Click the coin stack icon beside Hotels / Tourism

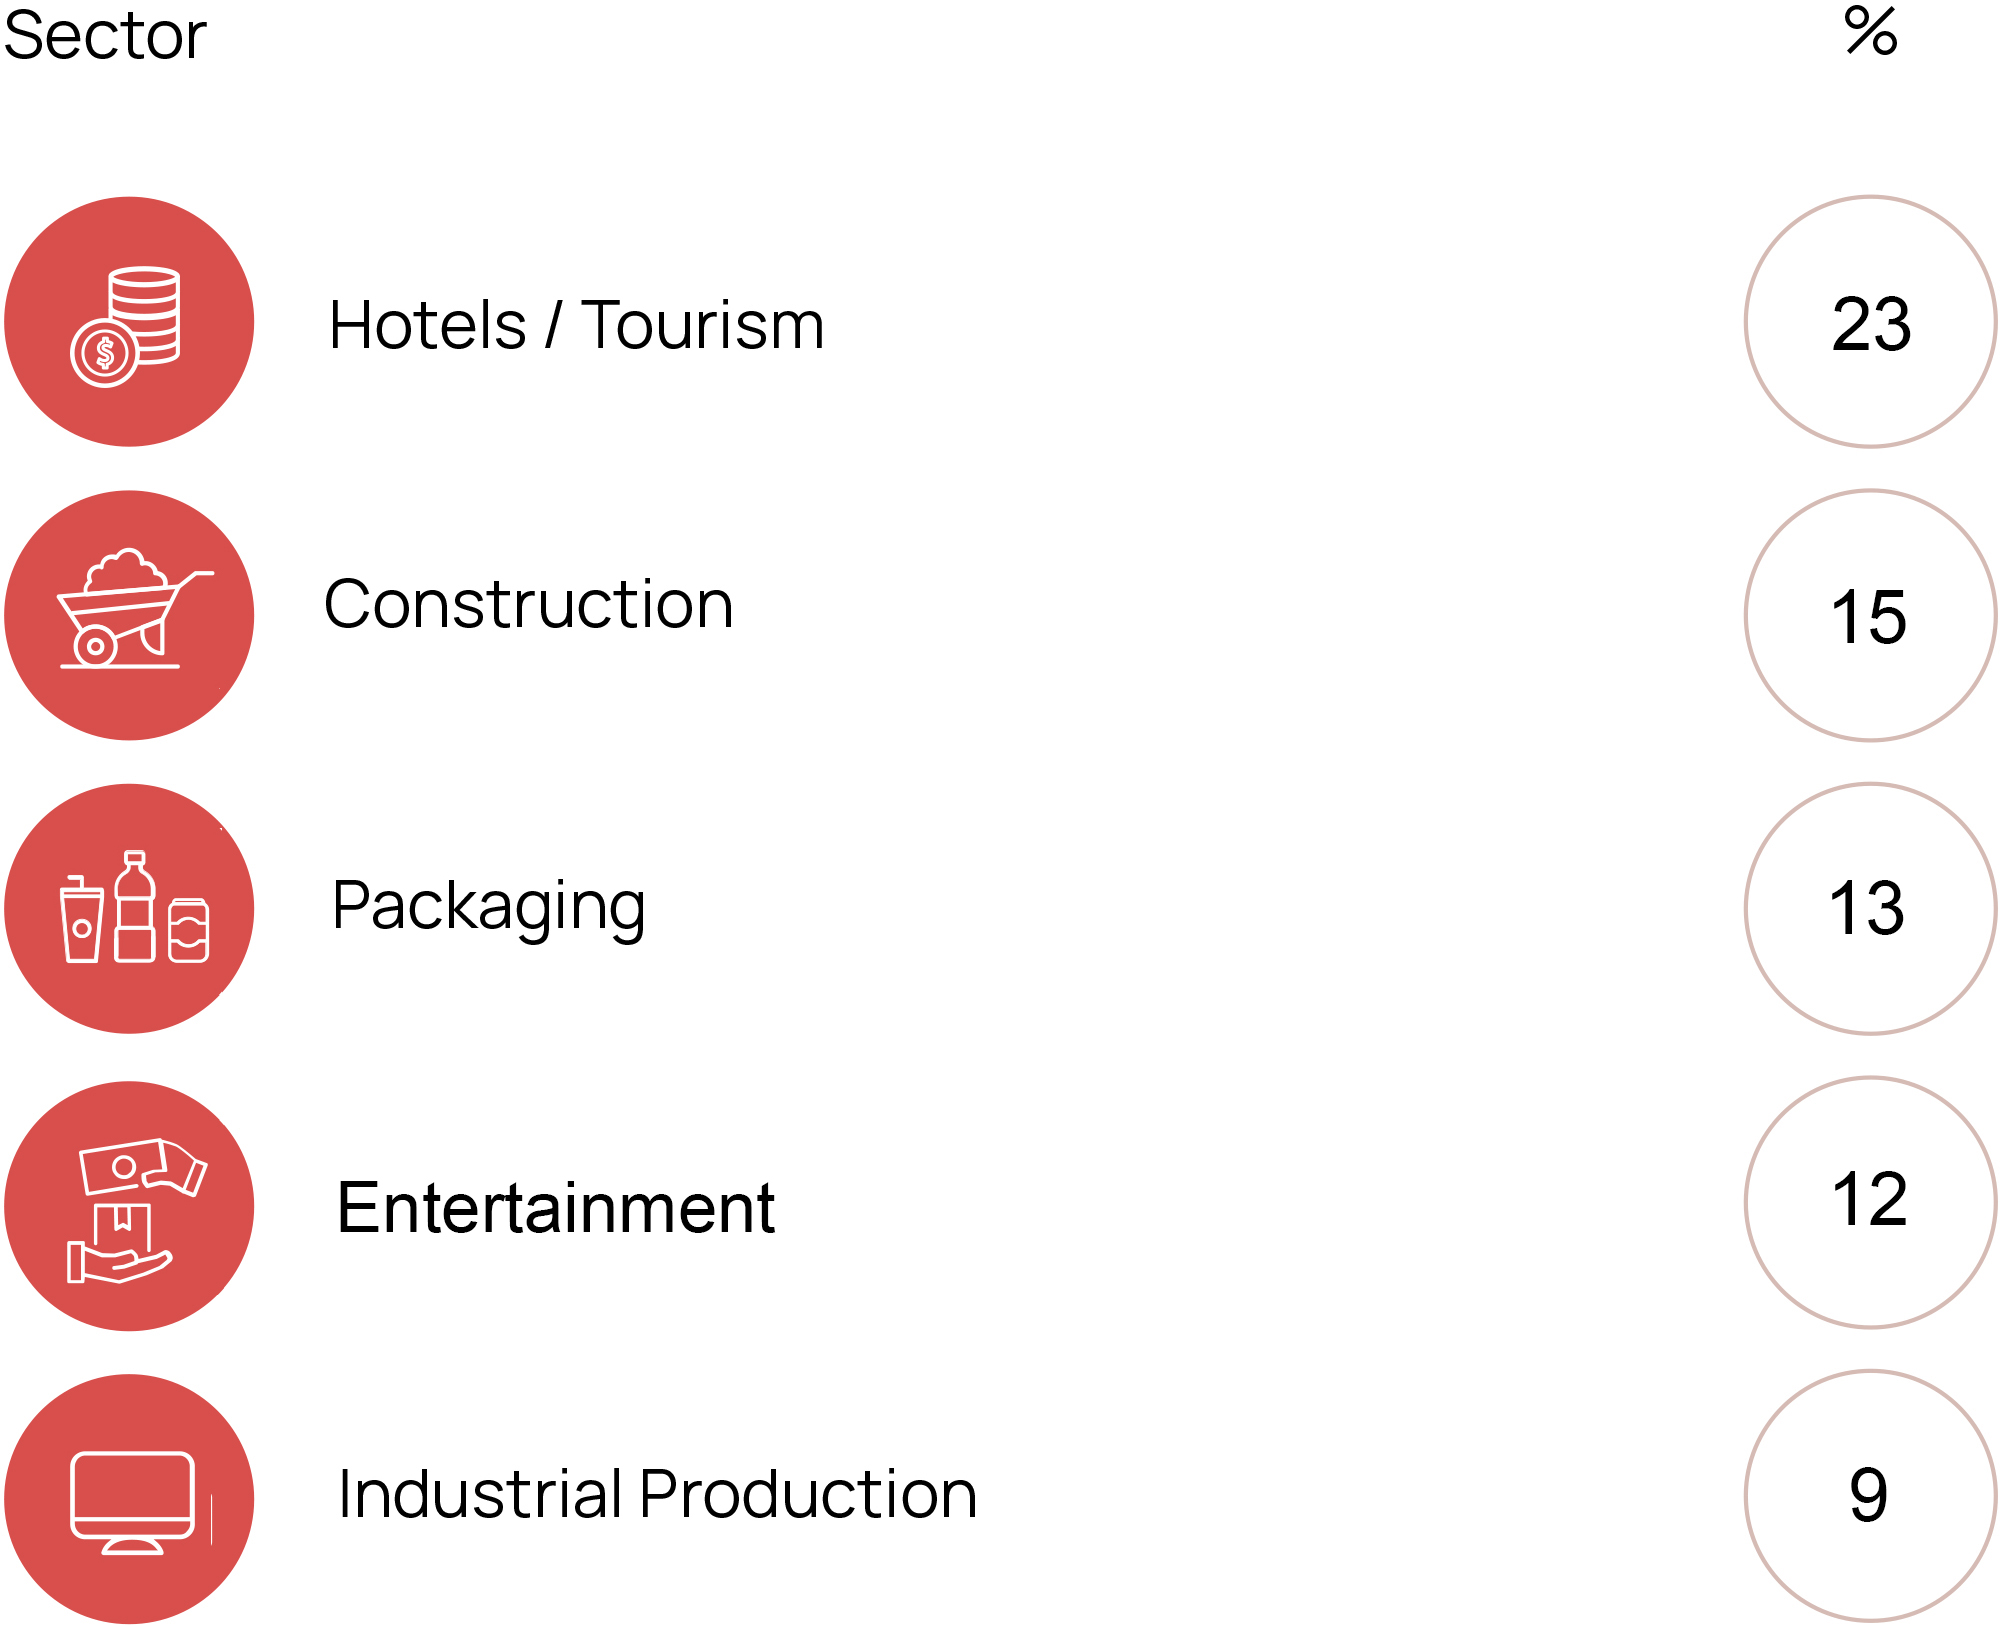tap(129, 322)
